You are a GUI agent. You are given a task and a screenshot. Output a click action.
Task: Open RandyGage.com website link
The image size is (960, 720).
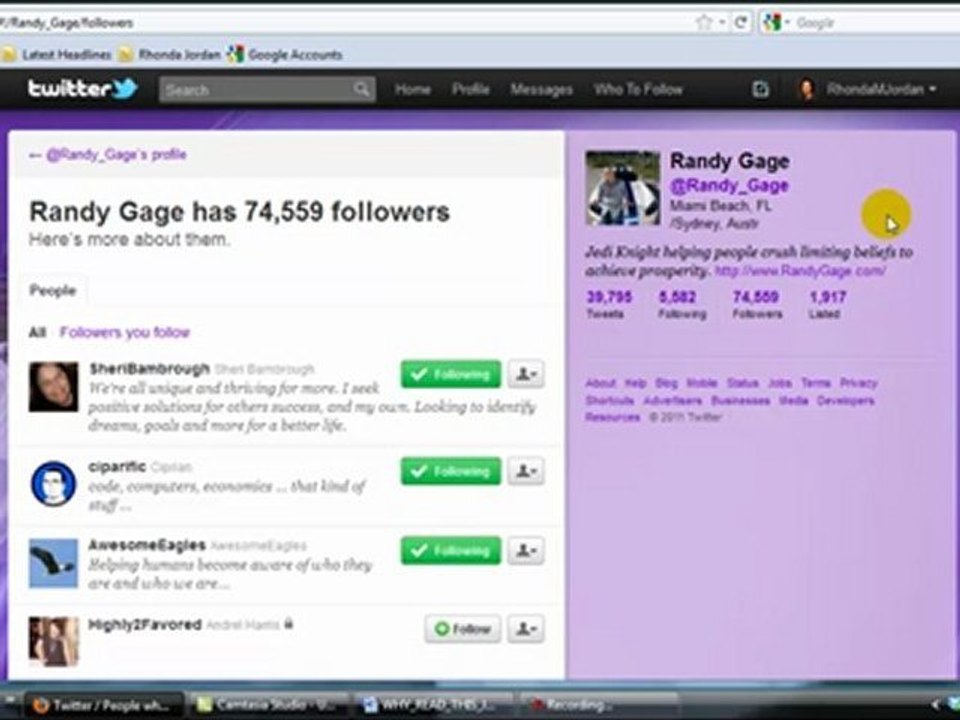800,270
